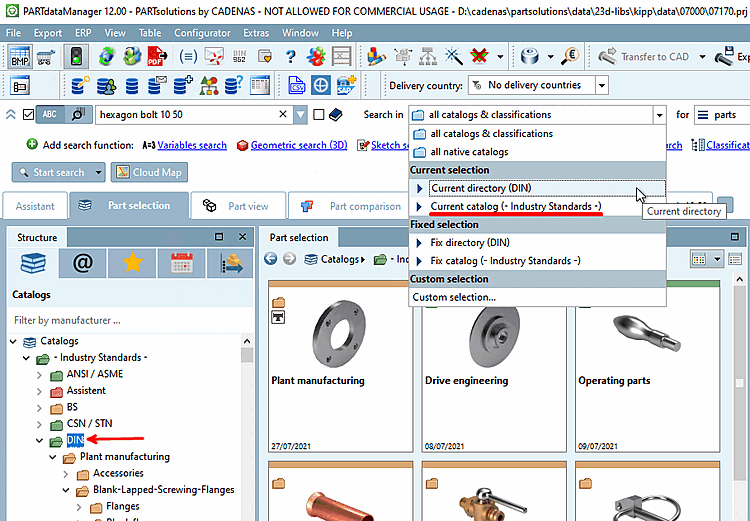Expand the ANSI / ASME tree node
The width and height of the screenshot is (750, 521).
click(40, 375)
